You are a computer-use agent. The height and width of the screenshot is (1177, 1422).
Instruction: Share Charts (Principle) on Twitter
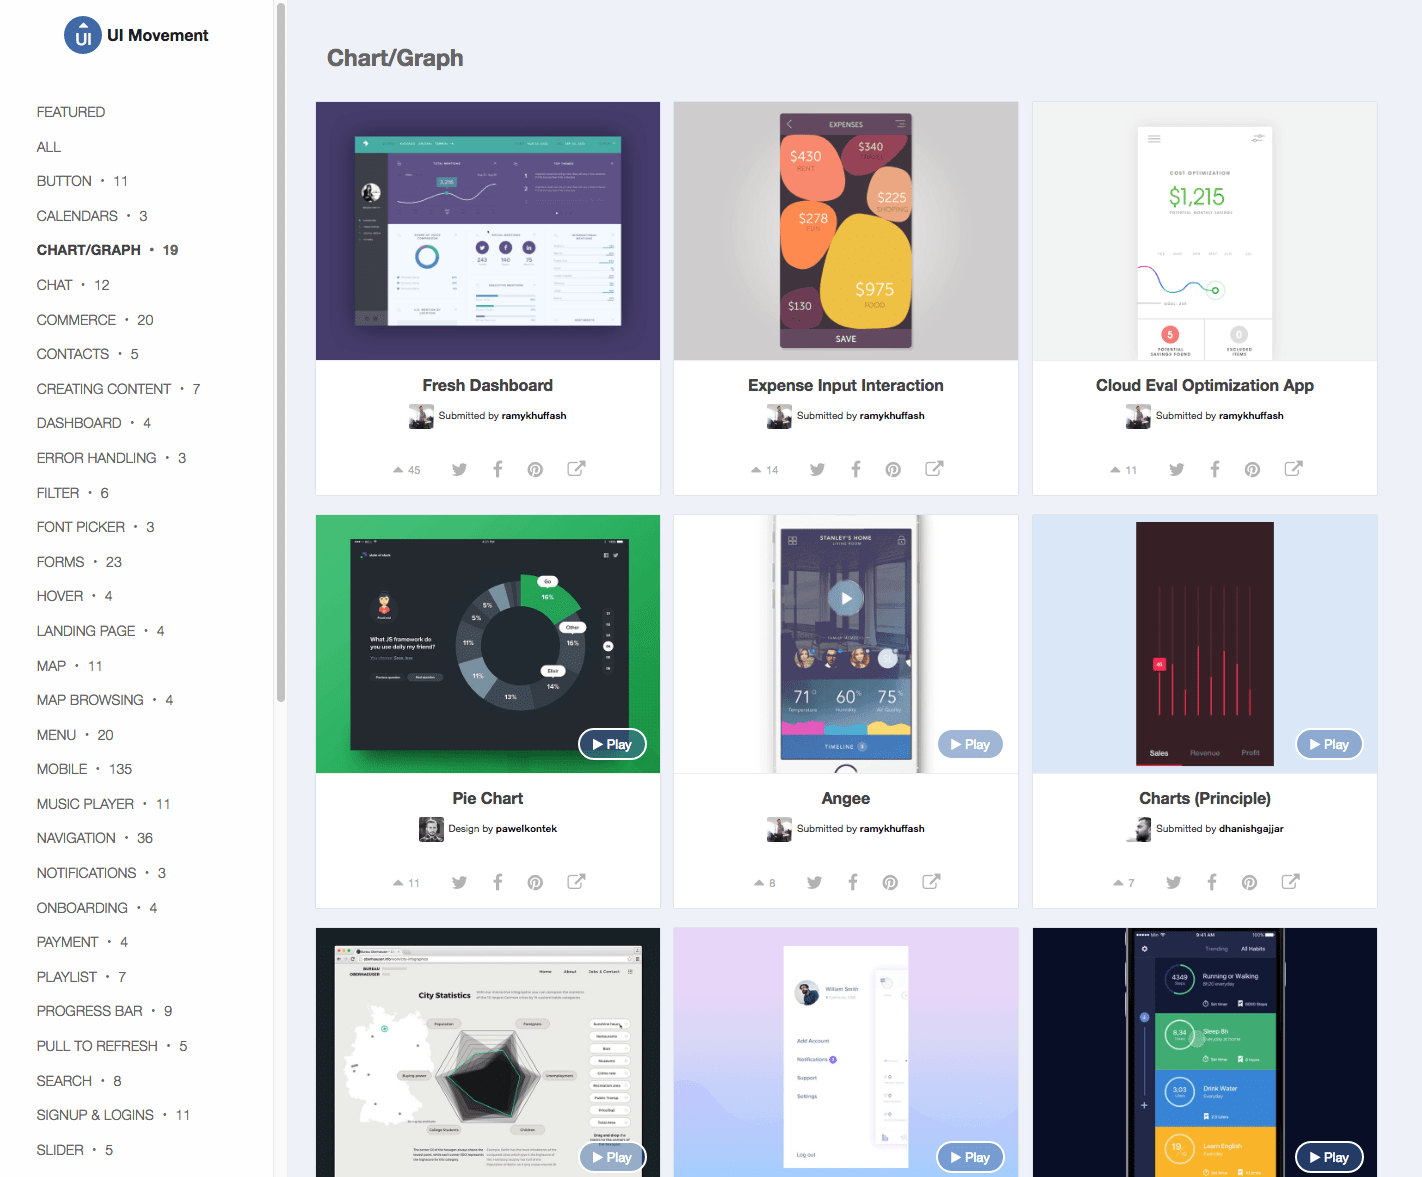[1173, 881]
